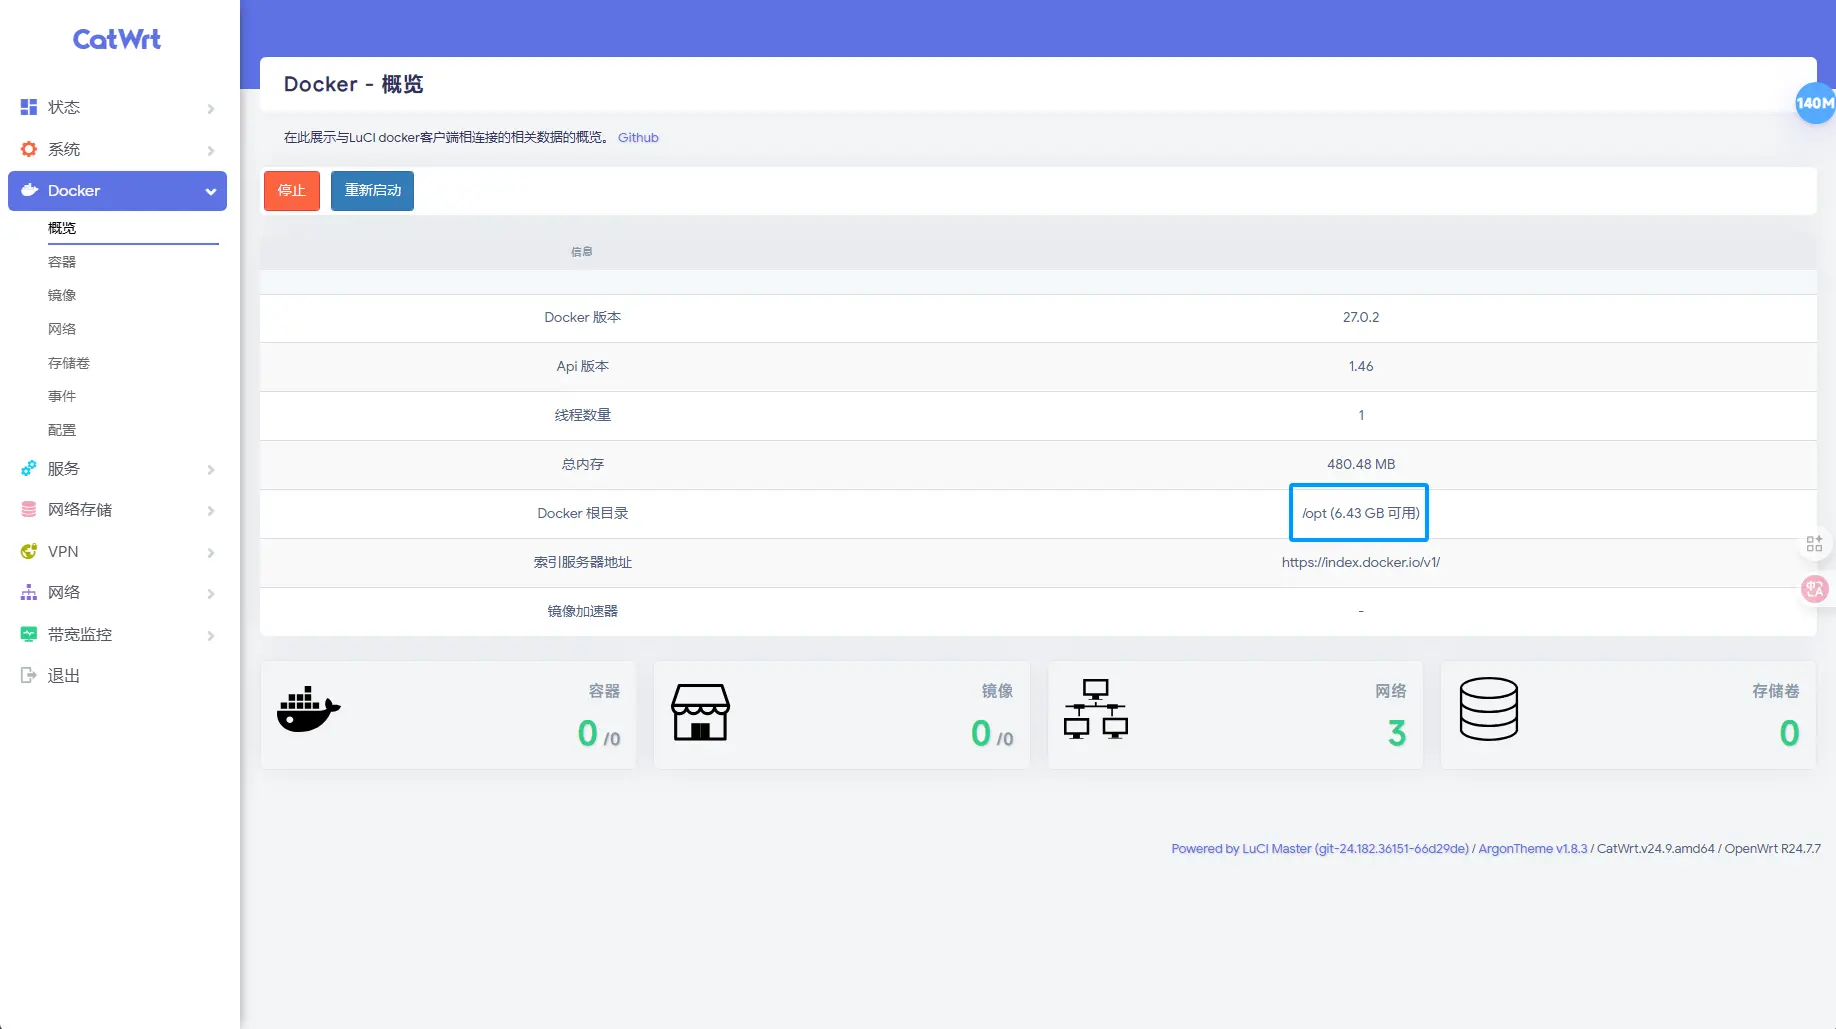
Task: Click the 网络 network tree icon
Action: click(29, 592)
